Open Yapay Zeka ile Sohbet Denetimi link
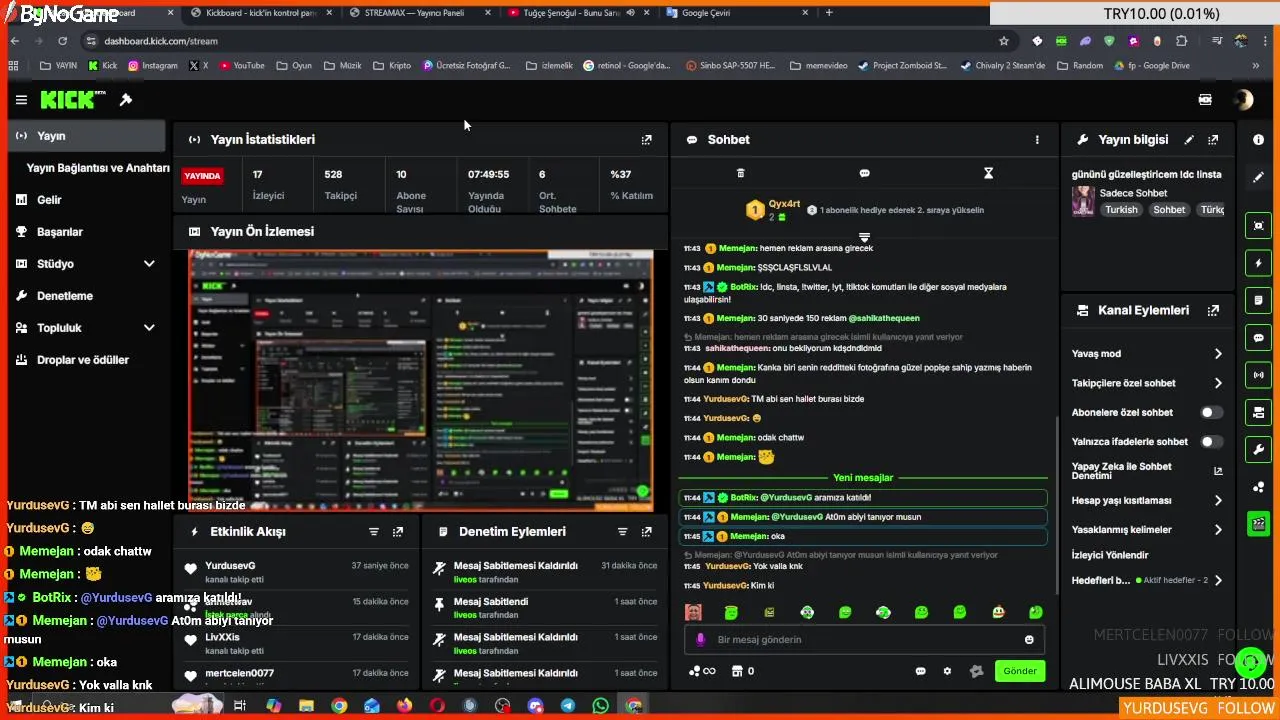The height and width of the screenshot is (720, 1280). click(x=1147, y=471)
